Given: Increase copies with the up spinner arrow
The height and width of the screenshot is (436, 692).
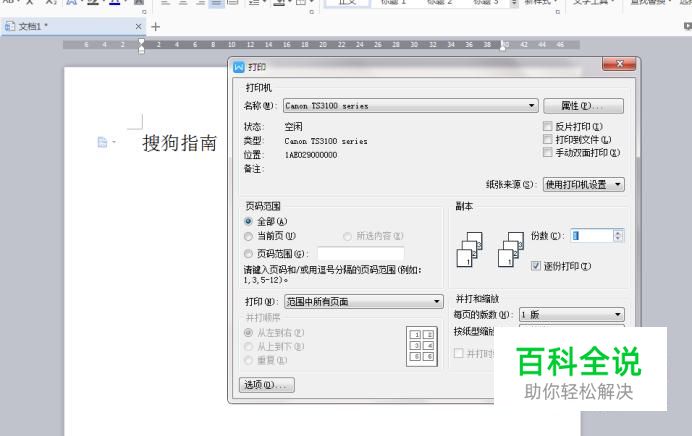Looking at the screenshot, I should point(618,233).
